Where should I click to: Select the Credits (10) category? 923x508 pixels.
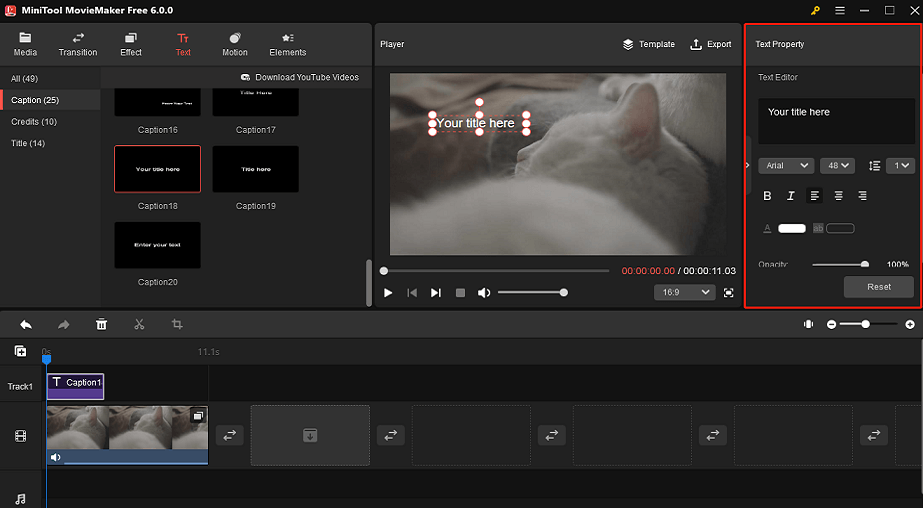pyautogui.click(x=34, y=122)
